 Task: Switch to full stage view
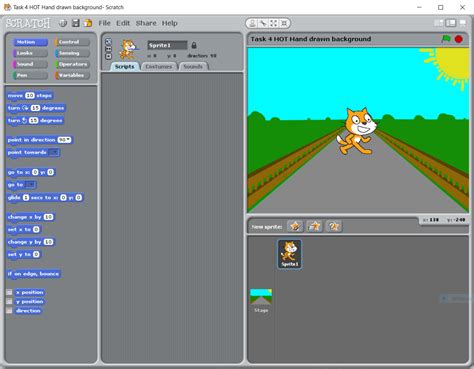(x=451, y=23)
